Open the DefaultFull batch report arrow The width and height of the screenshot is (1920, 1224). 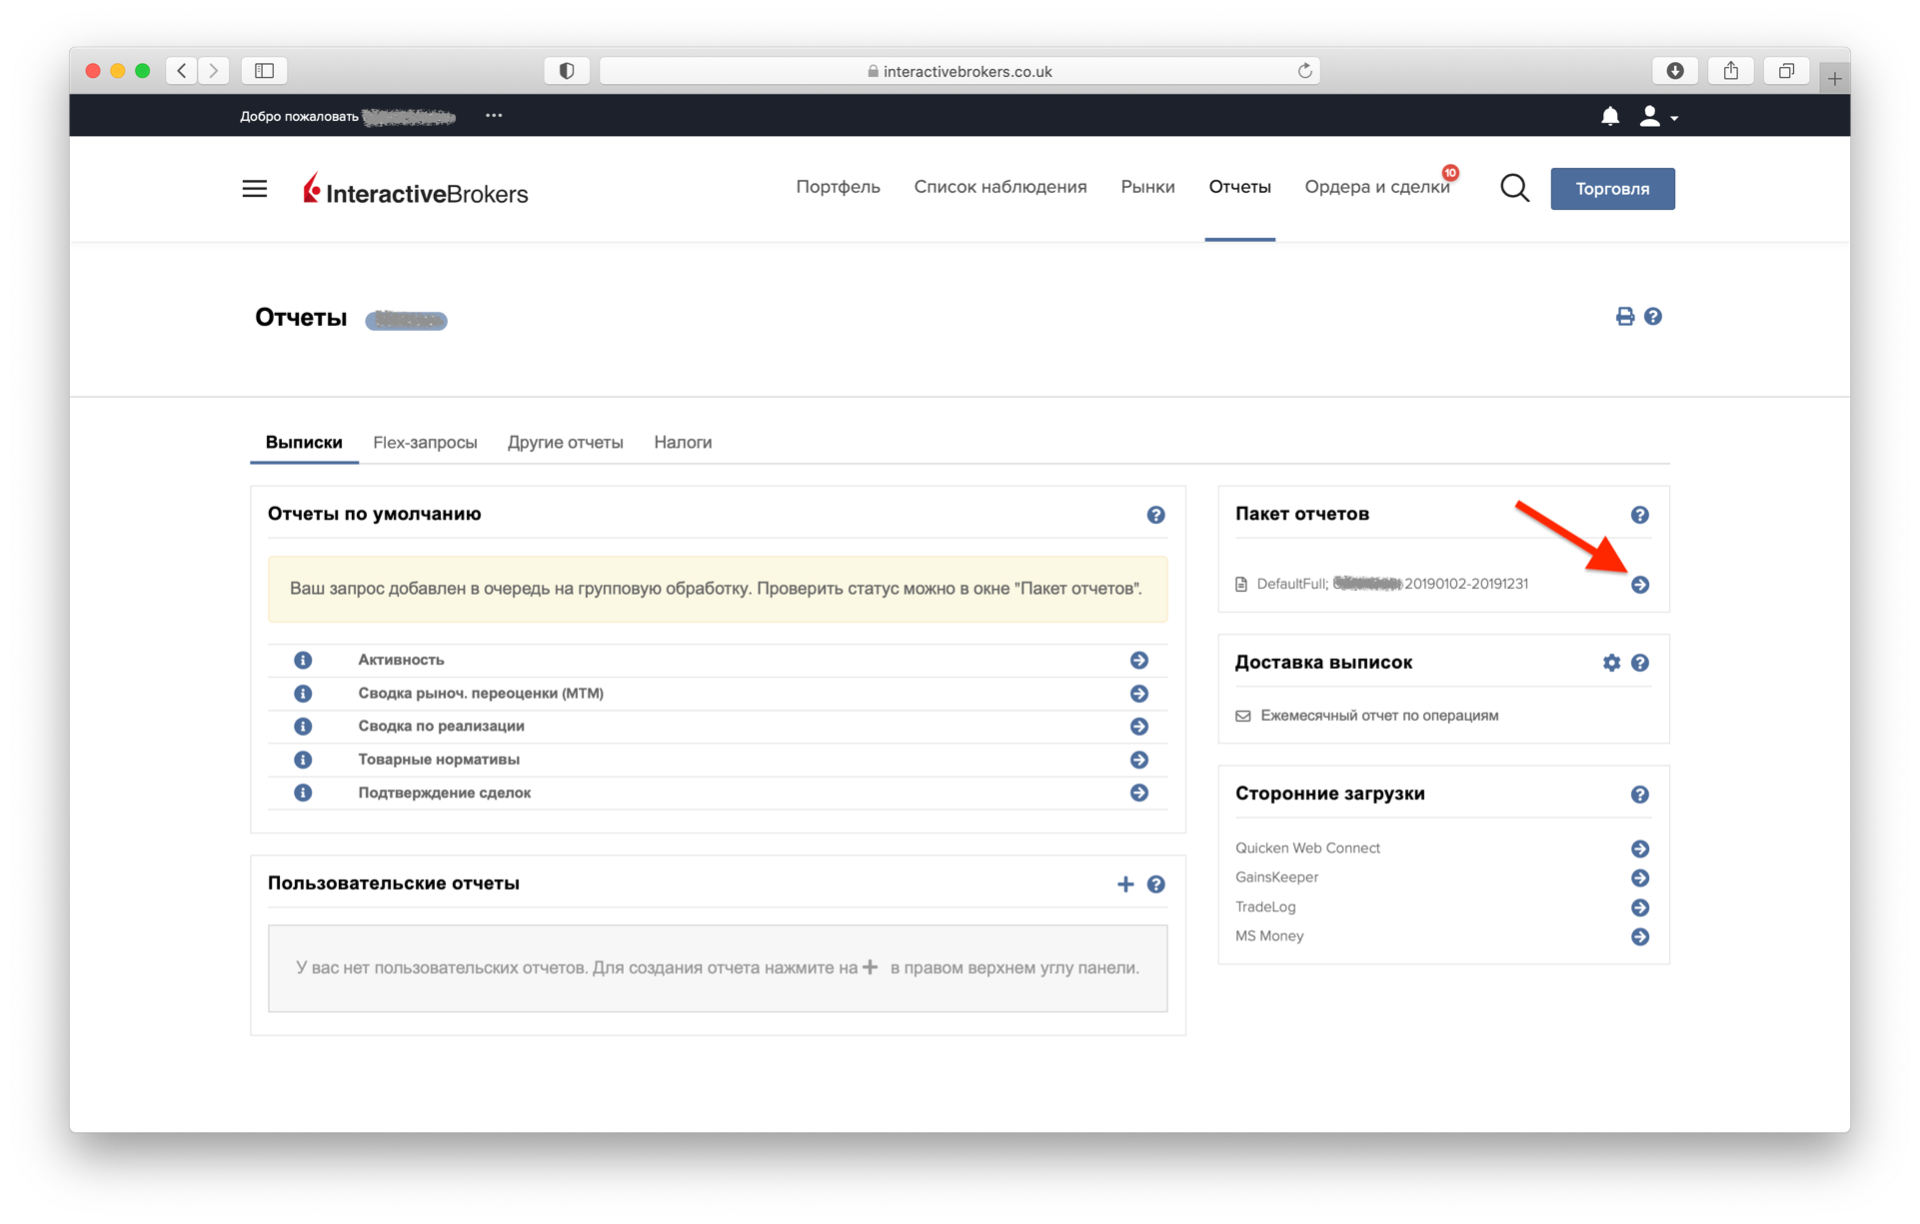(x=1640, y=584)
